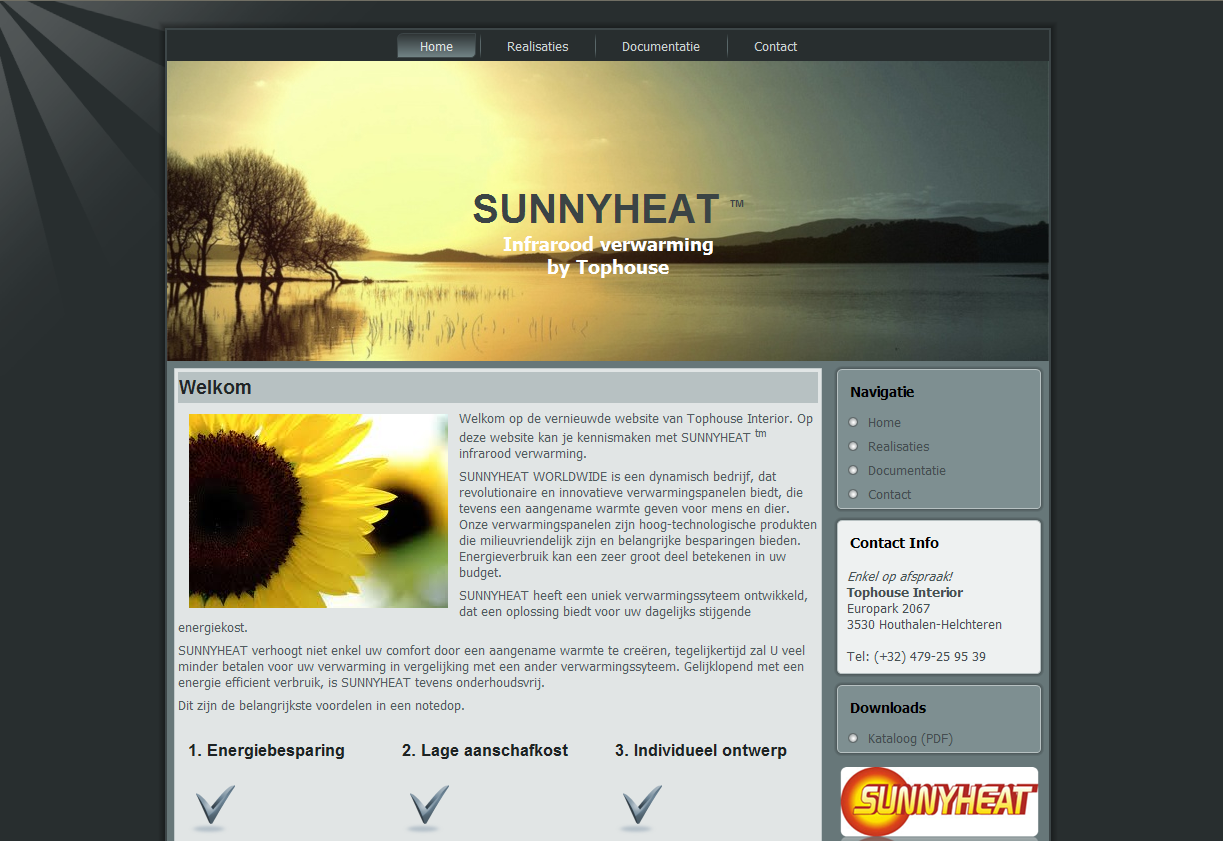Click the heading 2. Lage aanschafkost
The width and height of the screenshot is (1223, 841).
[x=485, y=751]
